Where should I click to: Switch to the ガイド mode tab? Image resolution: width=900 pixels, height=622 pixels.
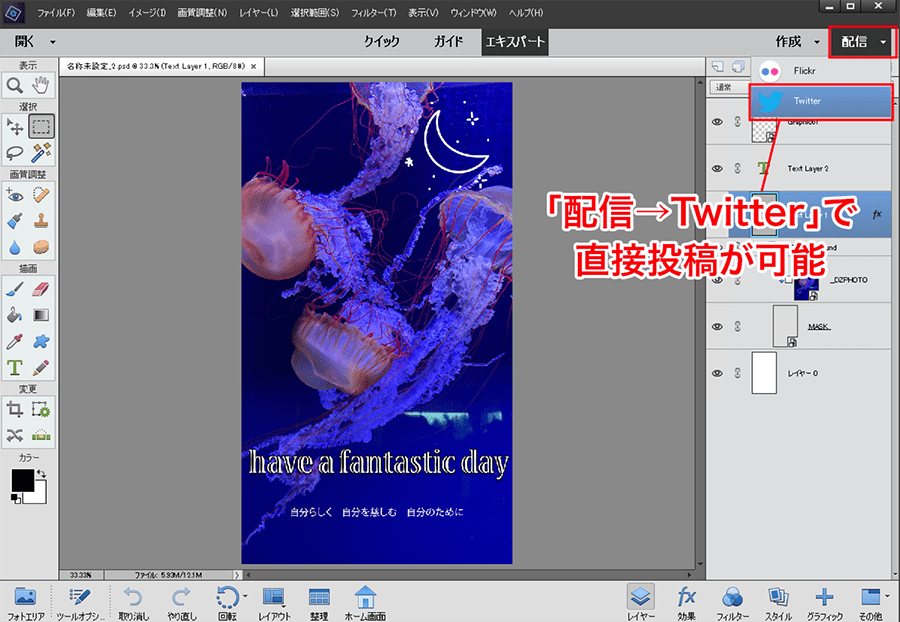(x=448, y=42)
